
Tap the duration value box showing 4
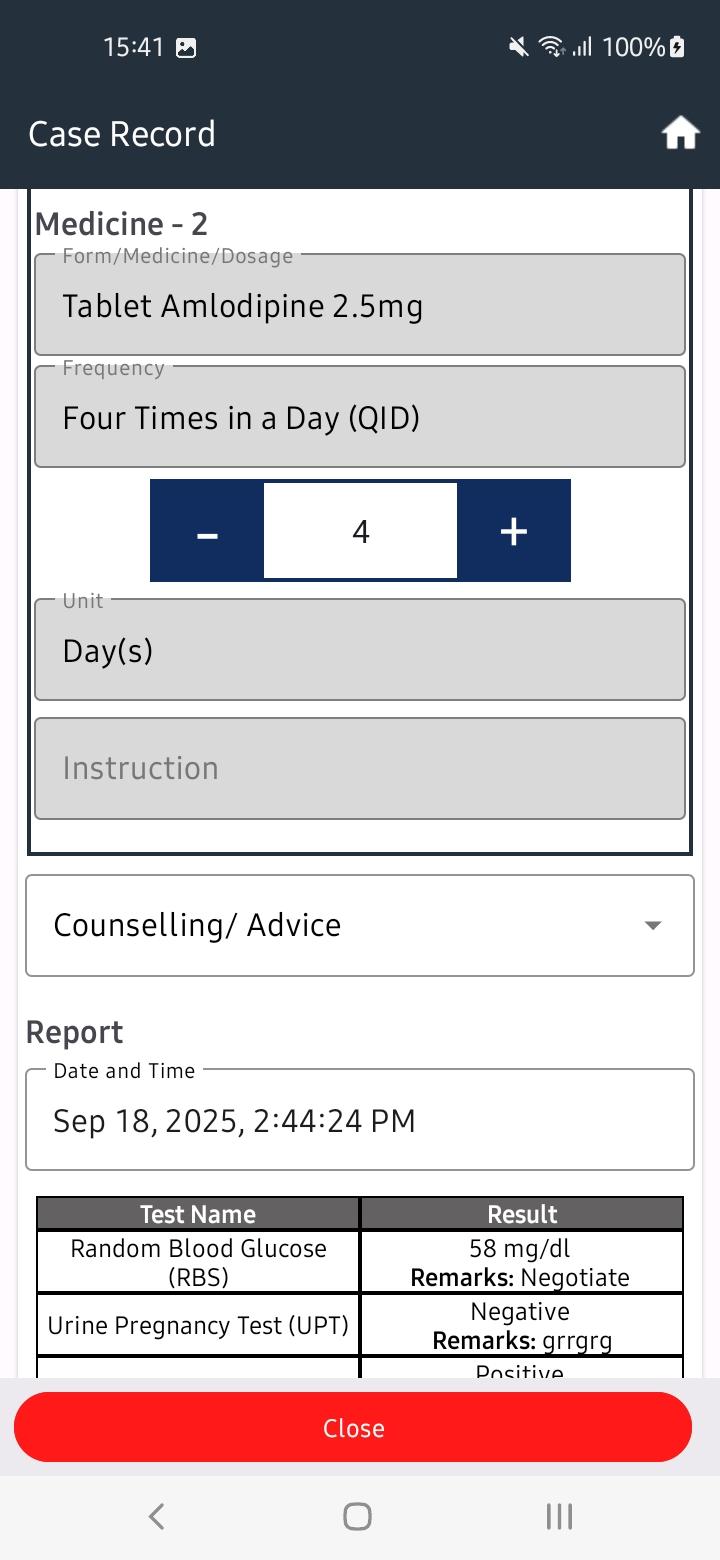pos(360,531)
